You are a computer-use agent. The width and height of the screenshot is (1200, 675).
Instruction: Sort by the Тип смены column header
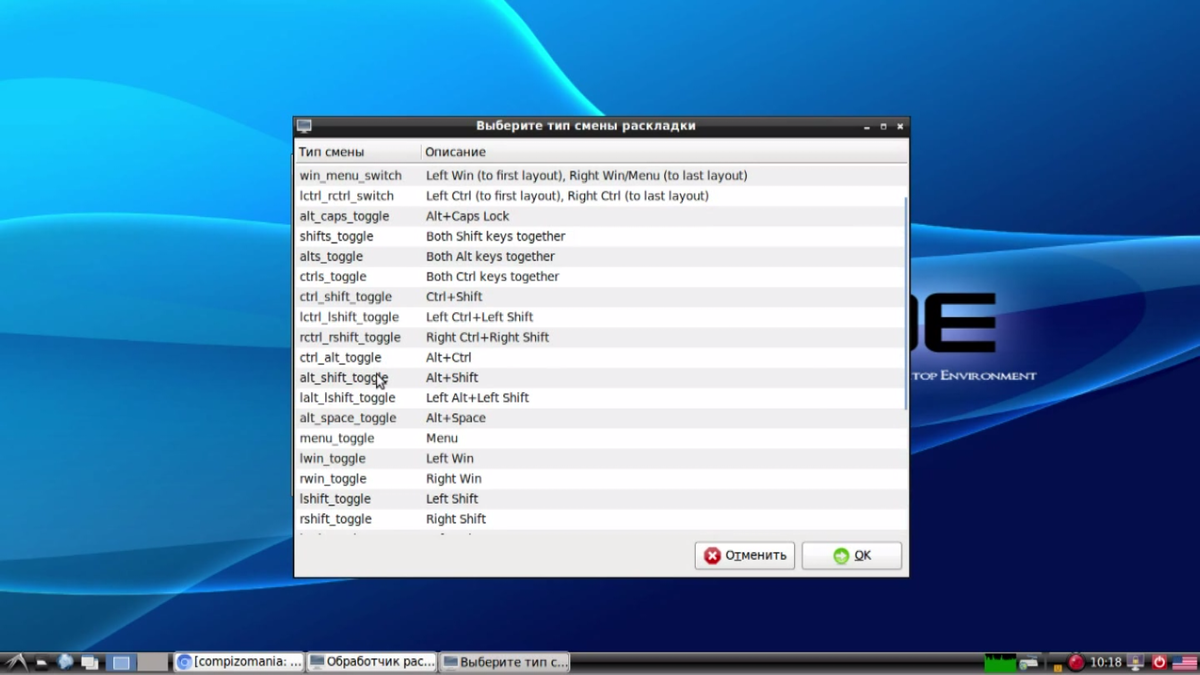point(358,152)
